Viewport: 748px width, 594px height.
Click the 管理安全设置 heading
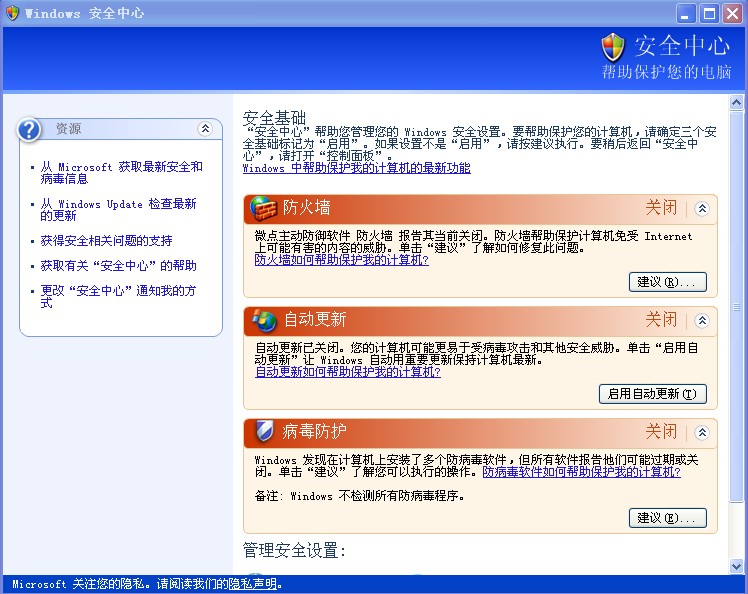click(x=294, y=550)
